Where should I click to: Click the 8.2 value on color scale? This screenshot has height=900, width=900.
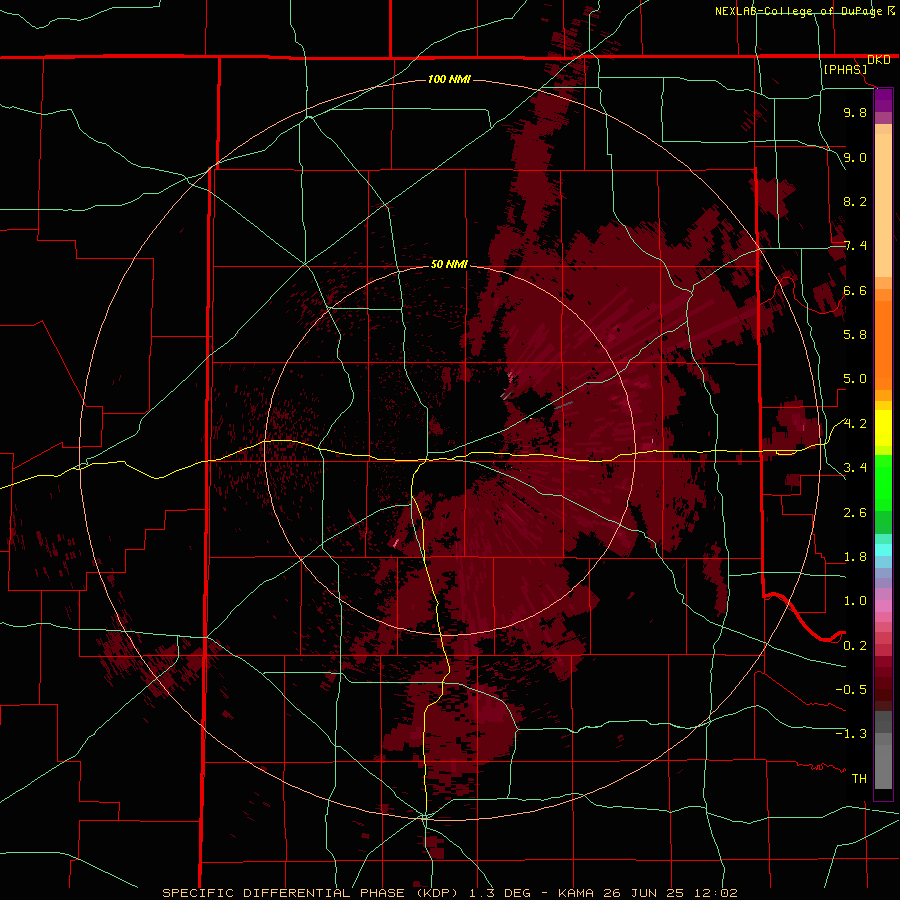tap(855, 201)
